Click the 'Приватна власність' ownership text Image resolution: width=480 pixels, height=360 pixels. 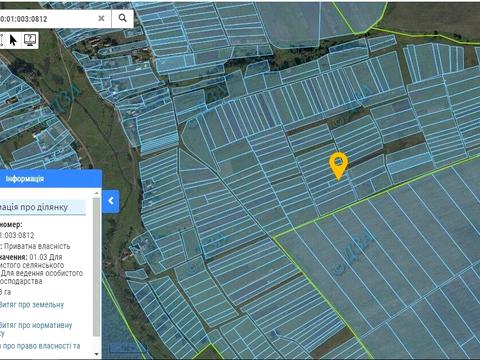click(x=37, y=246)
